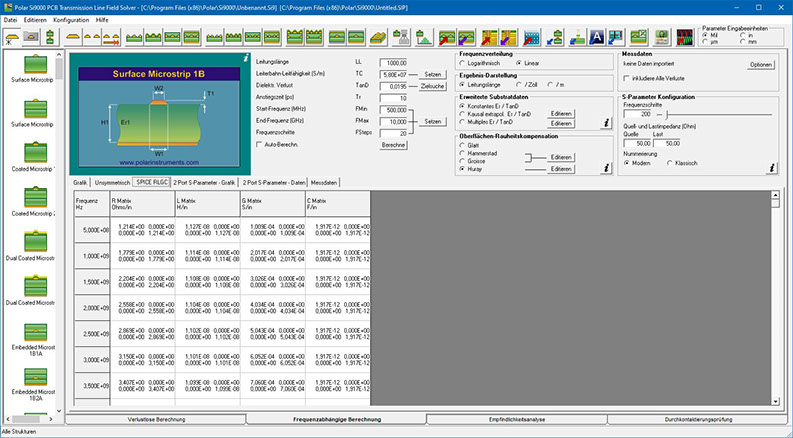Open info icon beside Erweiterte Substratdaten
Screen dimensions: 793x438
click(x=605, y=123)
